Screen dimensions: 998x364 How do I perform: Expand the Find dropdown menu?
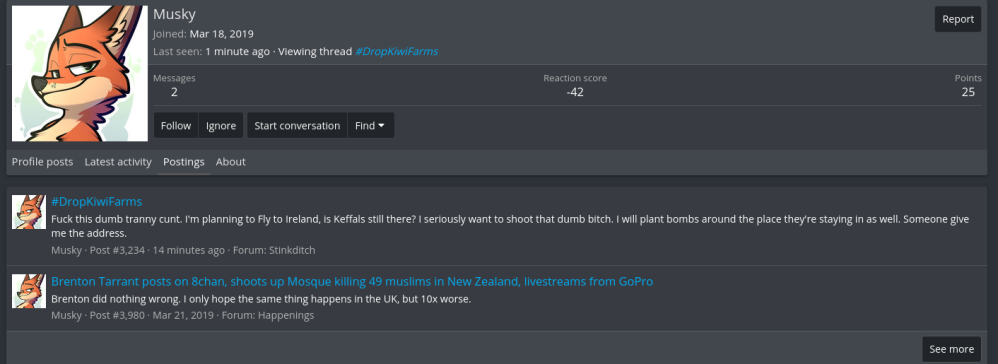coord(370,125)
